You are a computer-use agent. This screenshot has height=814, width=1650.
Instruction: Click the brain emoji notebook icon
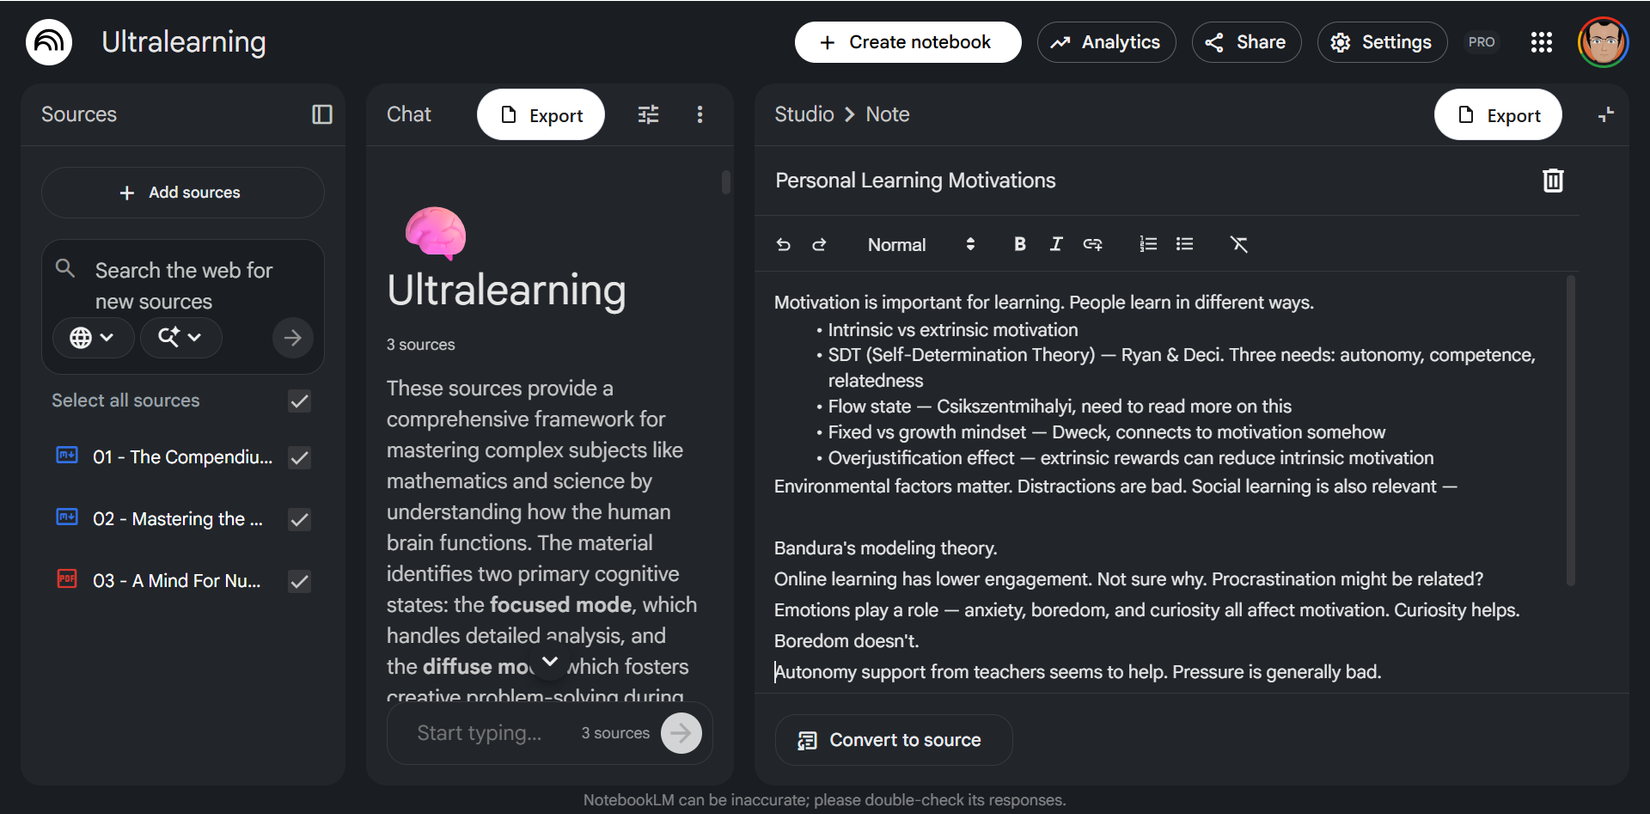[x=435, y=233]
